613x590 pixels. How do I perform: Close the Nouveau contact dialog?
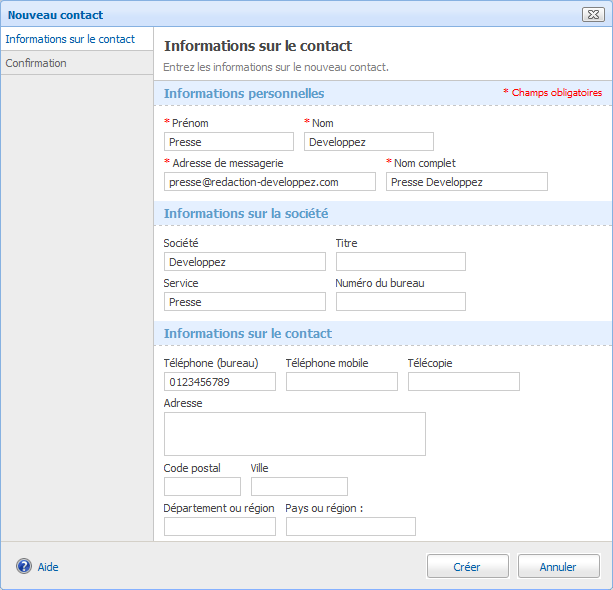pos(590,14)
